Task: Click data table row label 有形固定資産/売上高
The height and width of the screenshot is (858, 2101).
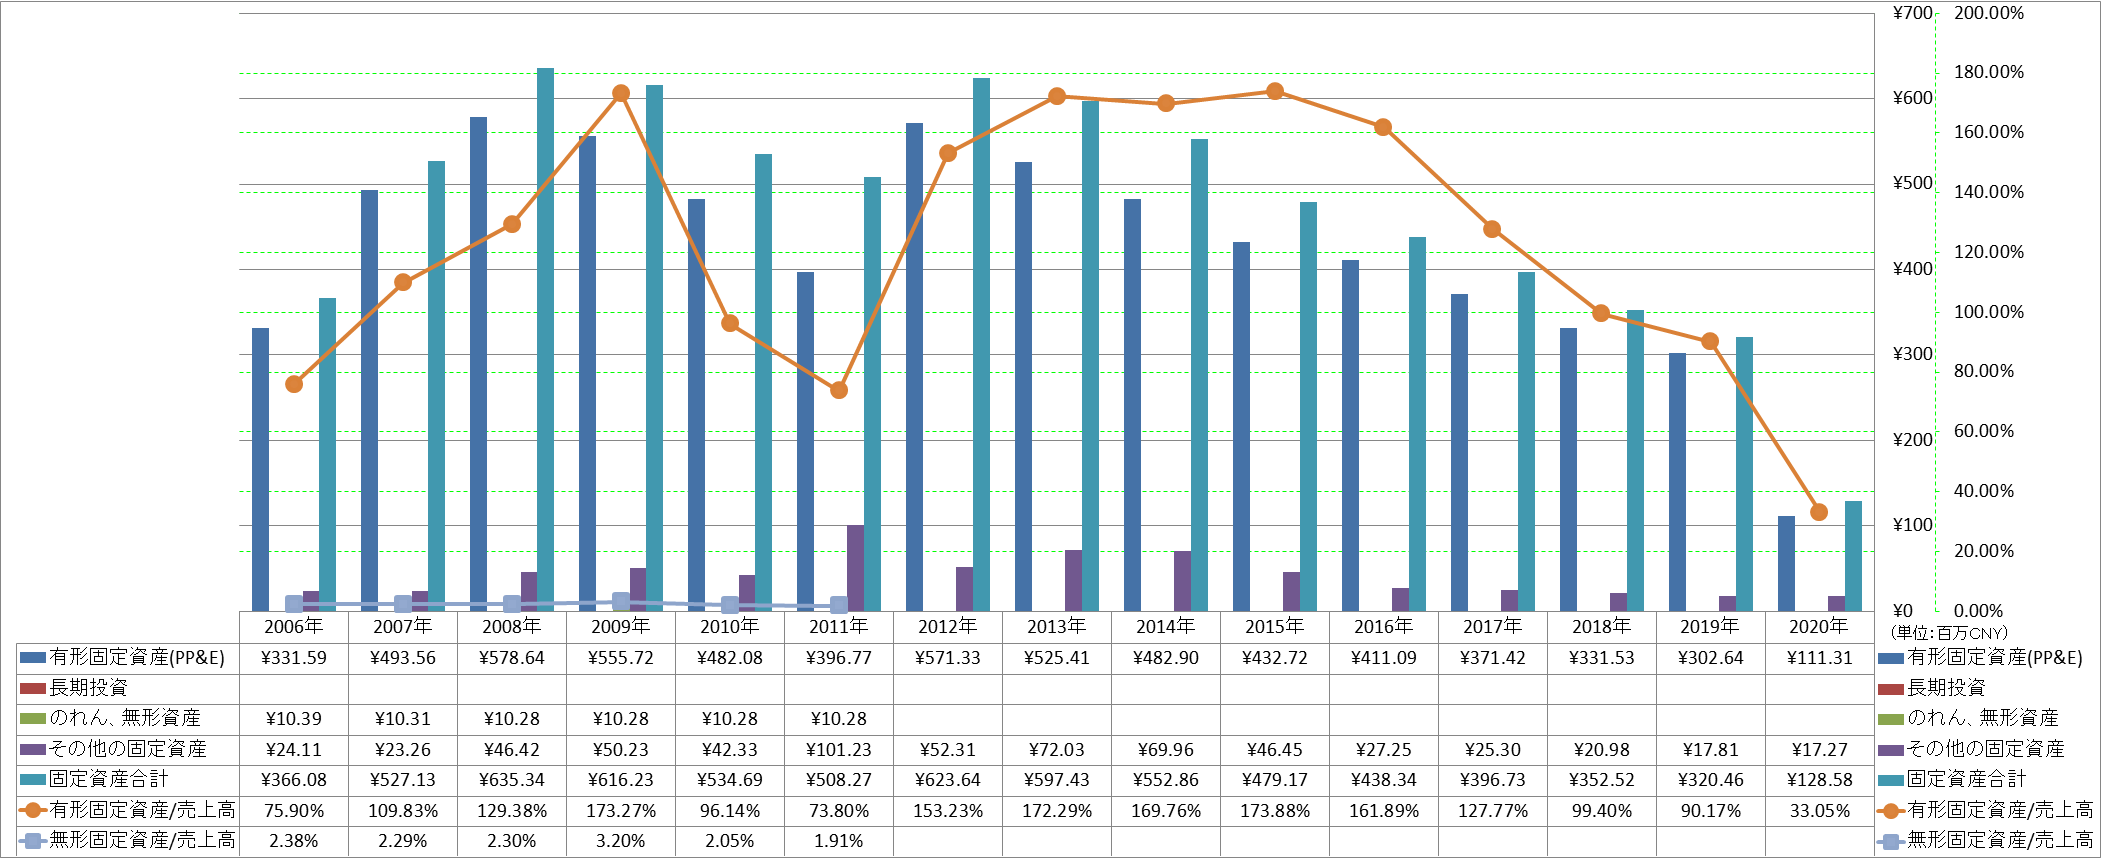Action: coord(143,811)
